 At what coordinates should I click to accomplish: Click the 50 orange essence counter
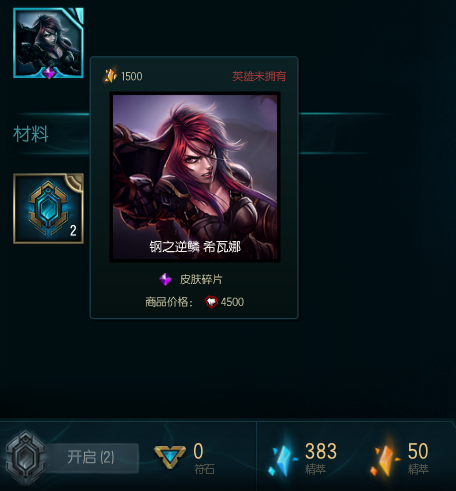(x=418, y=451)
